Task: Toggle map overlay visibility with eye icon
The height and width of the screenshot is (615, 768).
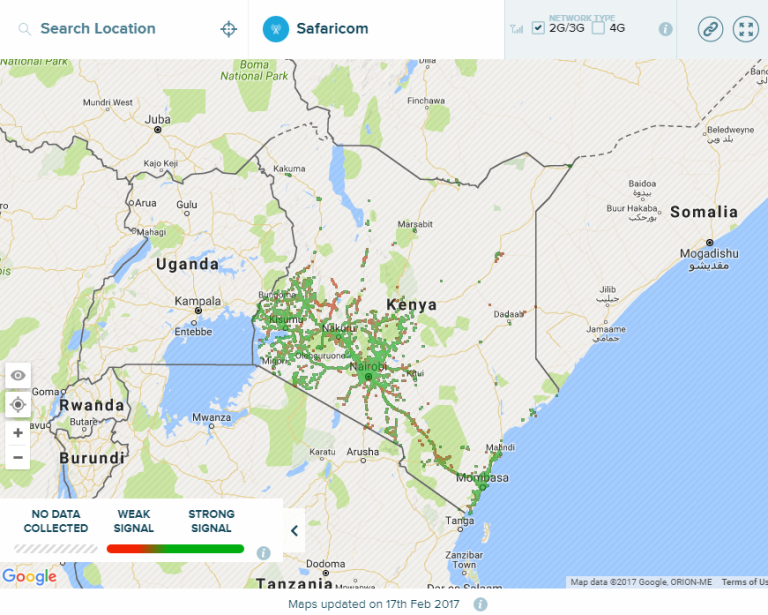Action: point(18,376)
